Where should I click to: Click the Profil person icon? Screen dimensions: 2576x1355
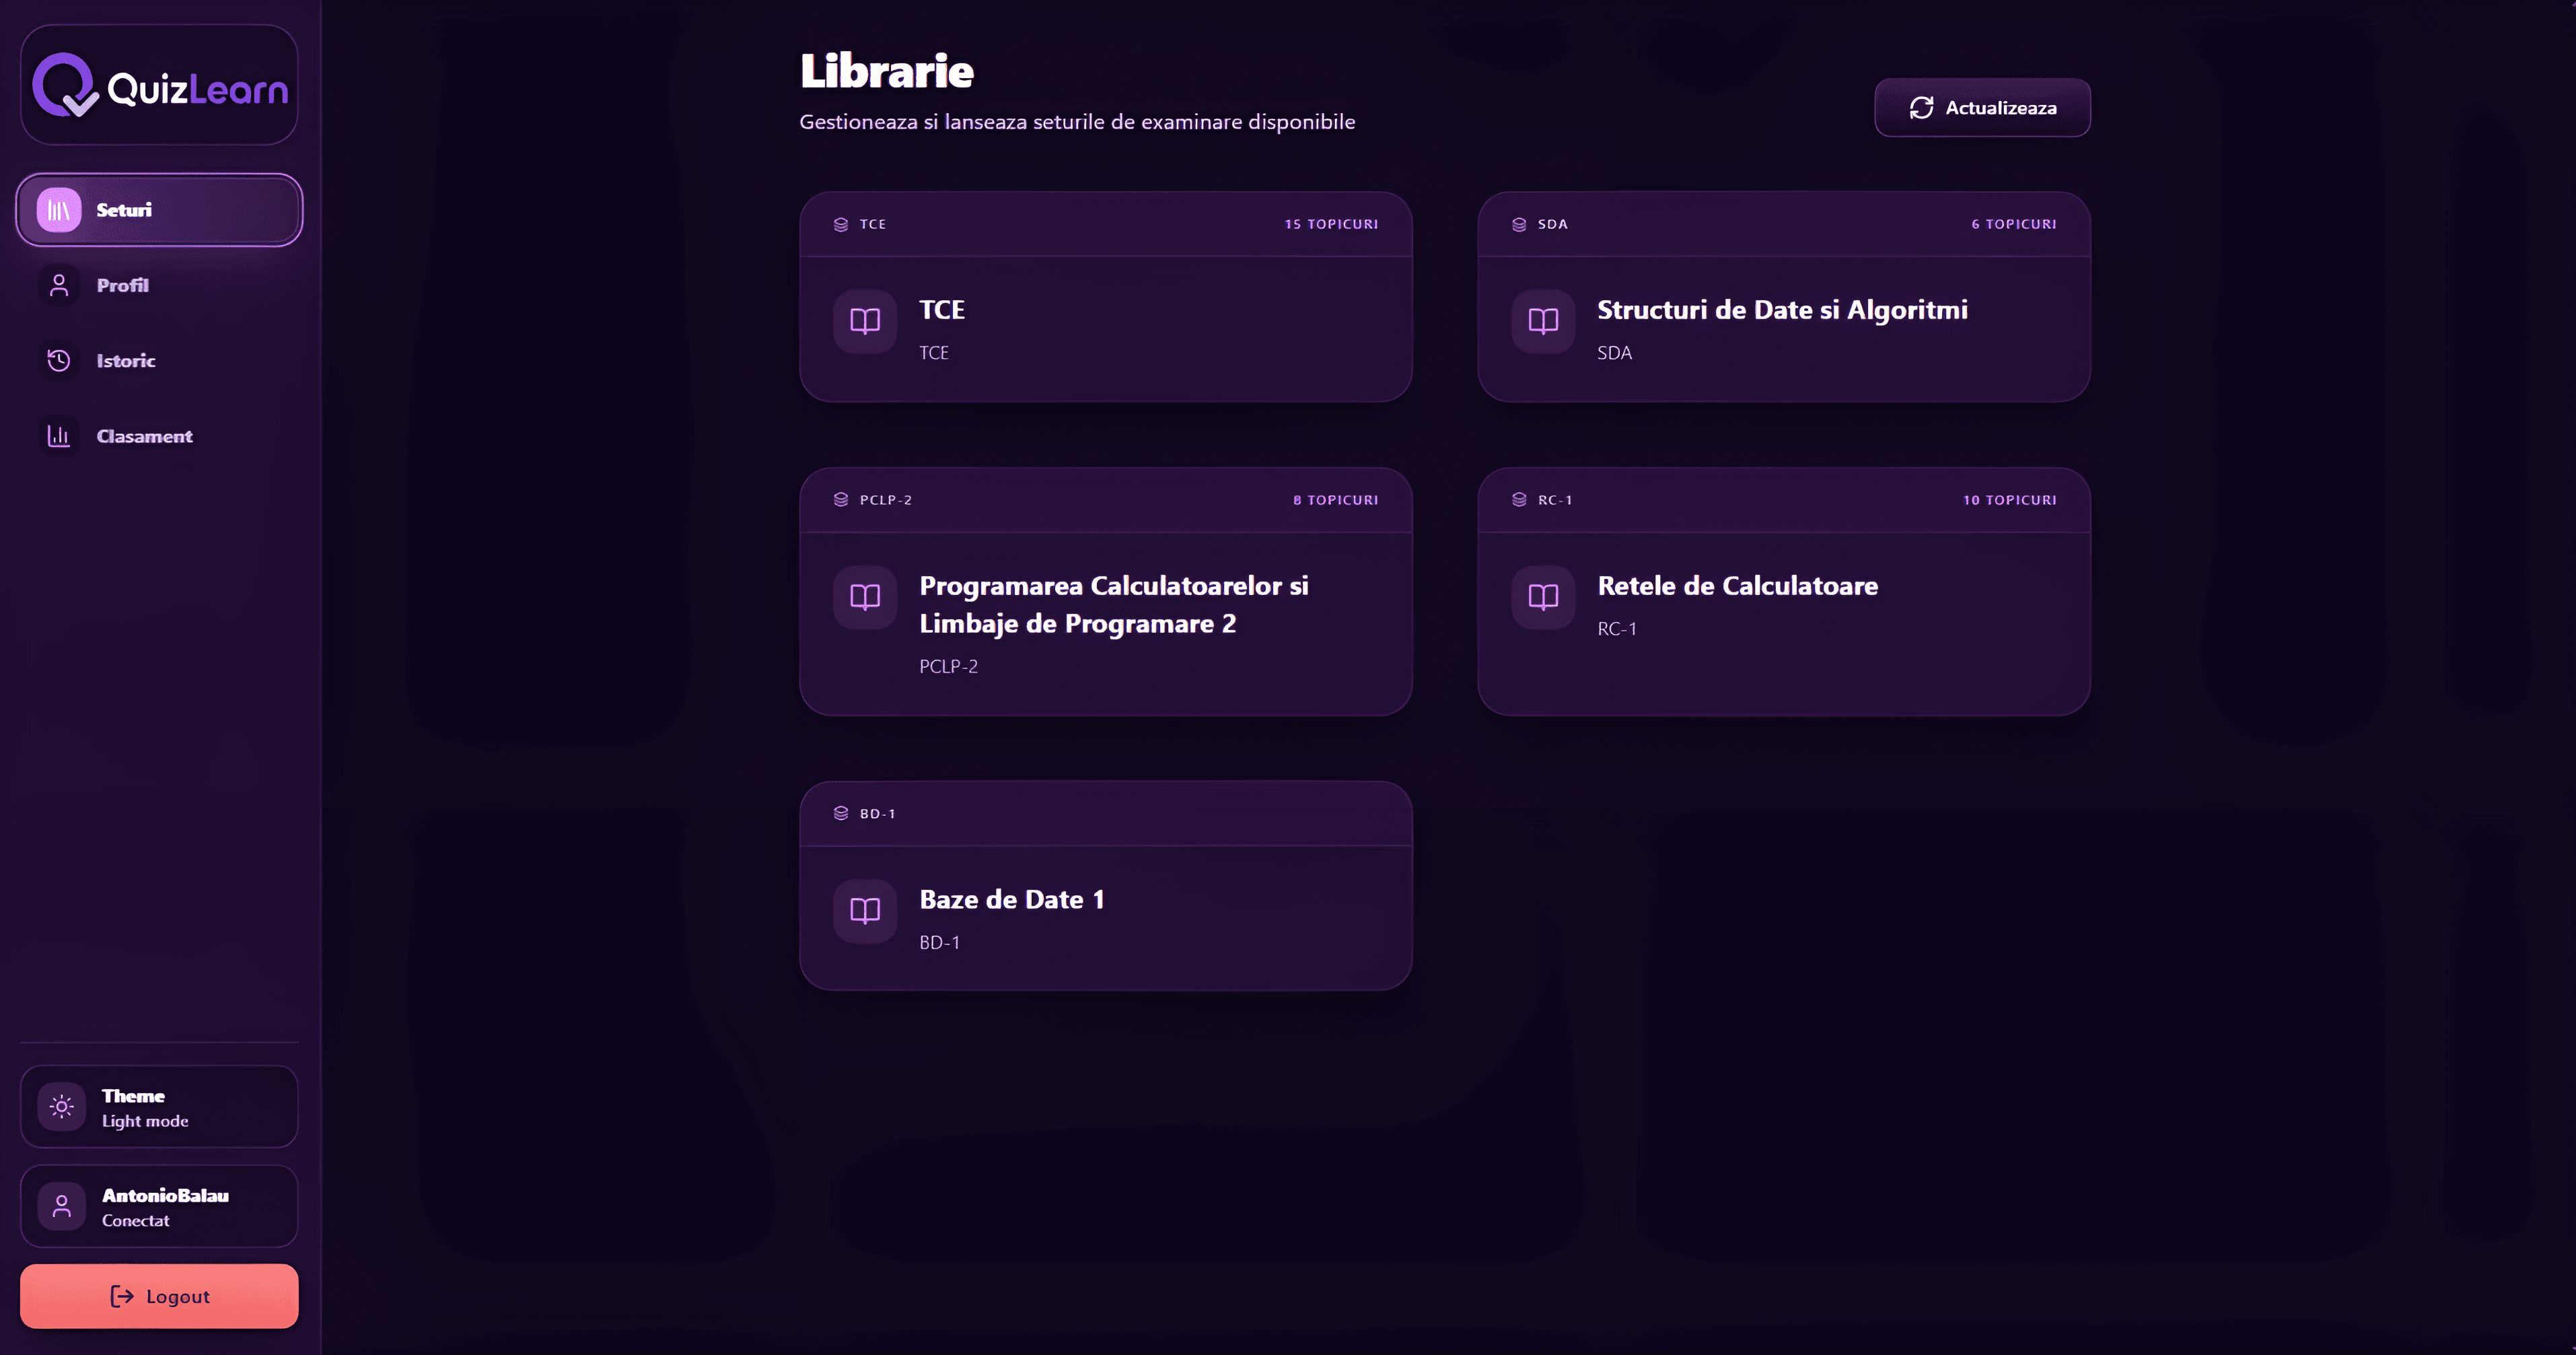coord(59,285)
